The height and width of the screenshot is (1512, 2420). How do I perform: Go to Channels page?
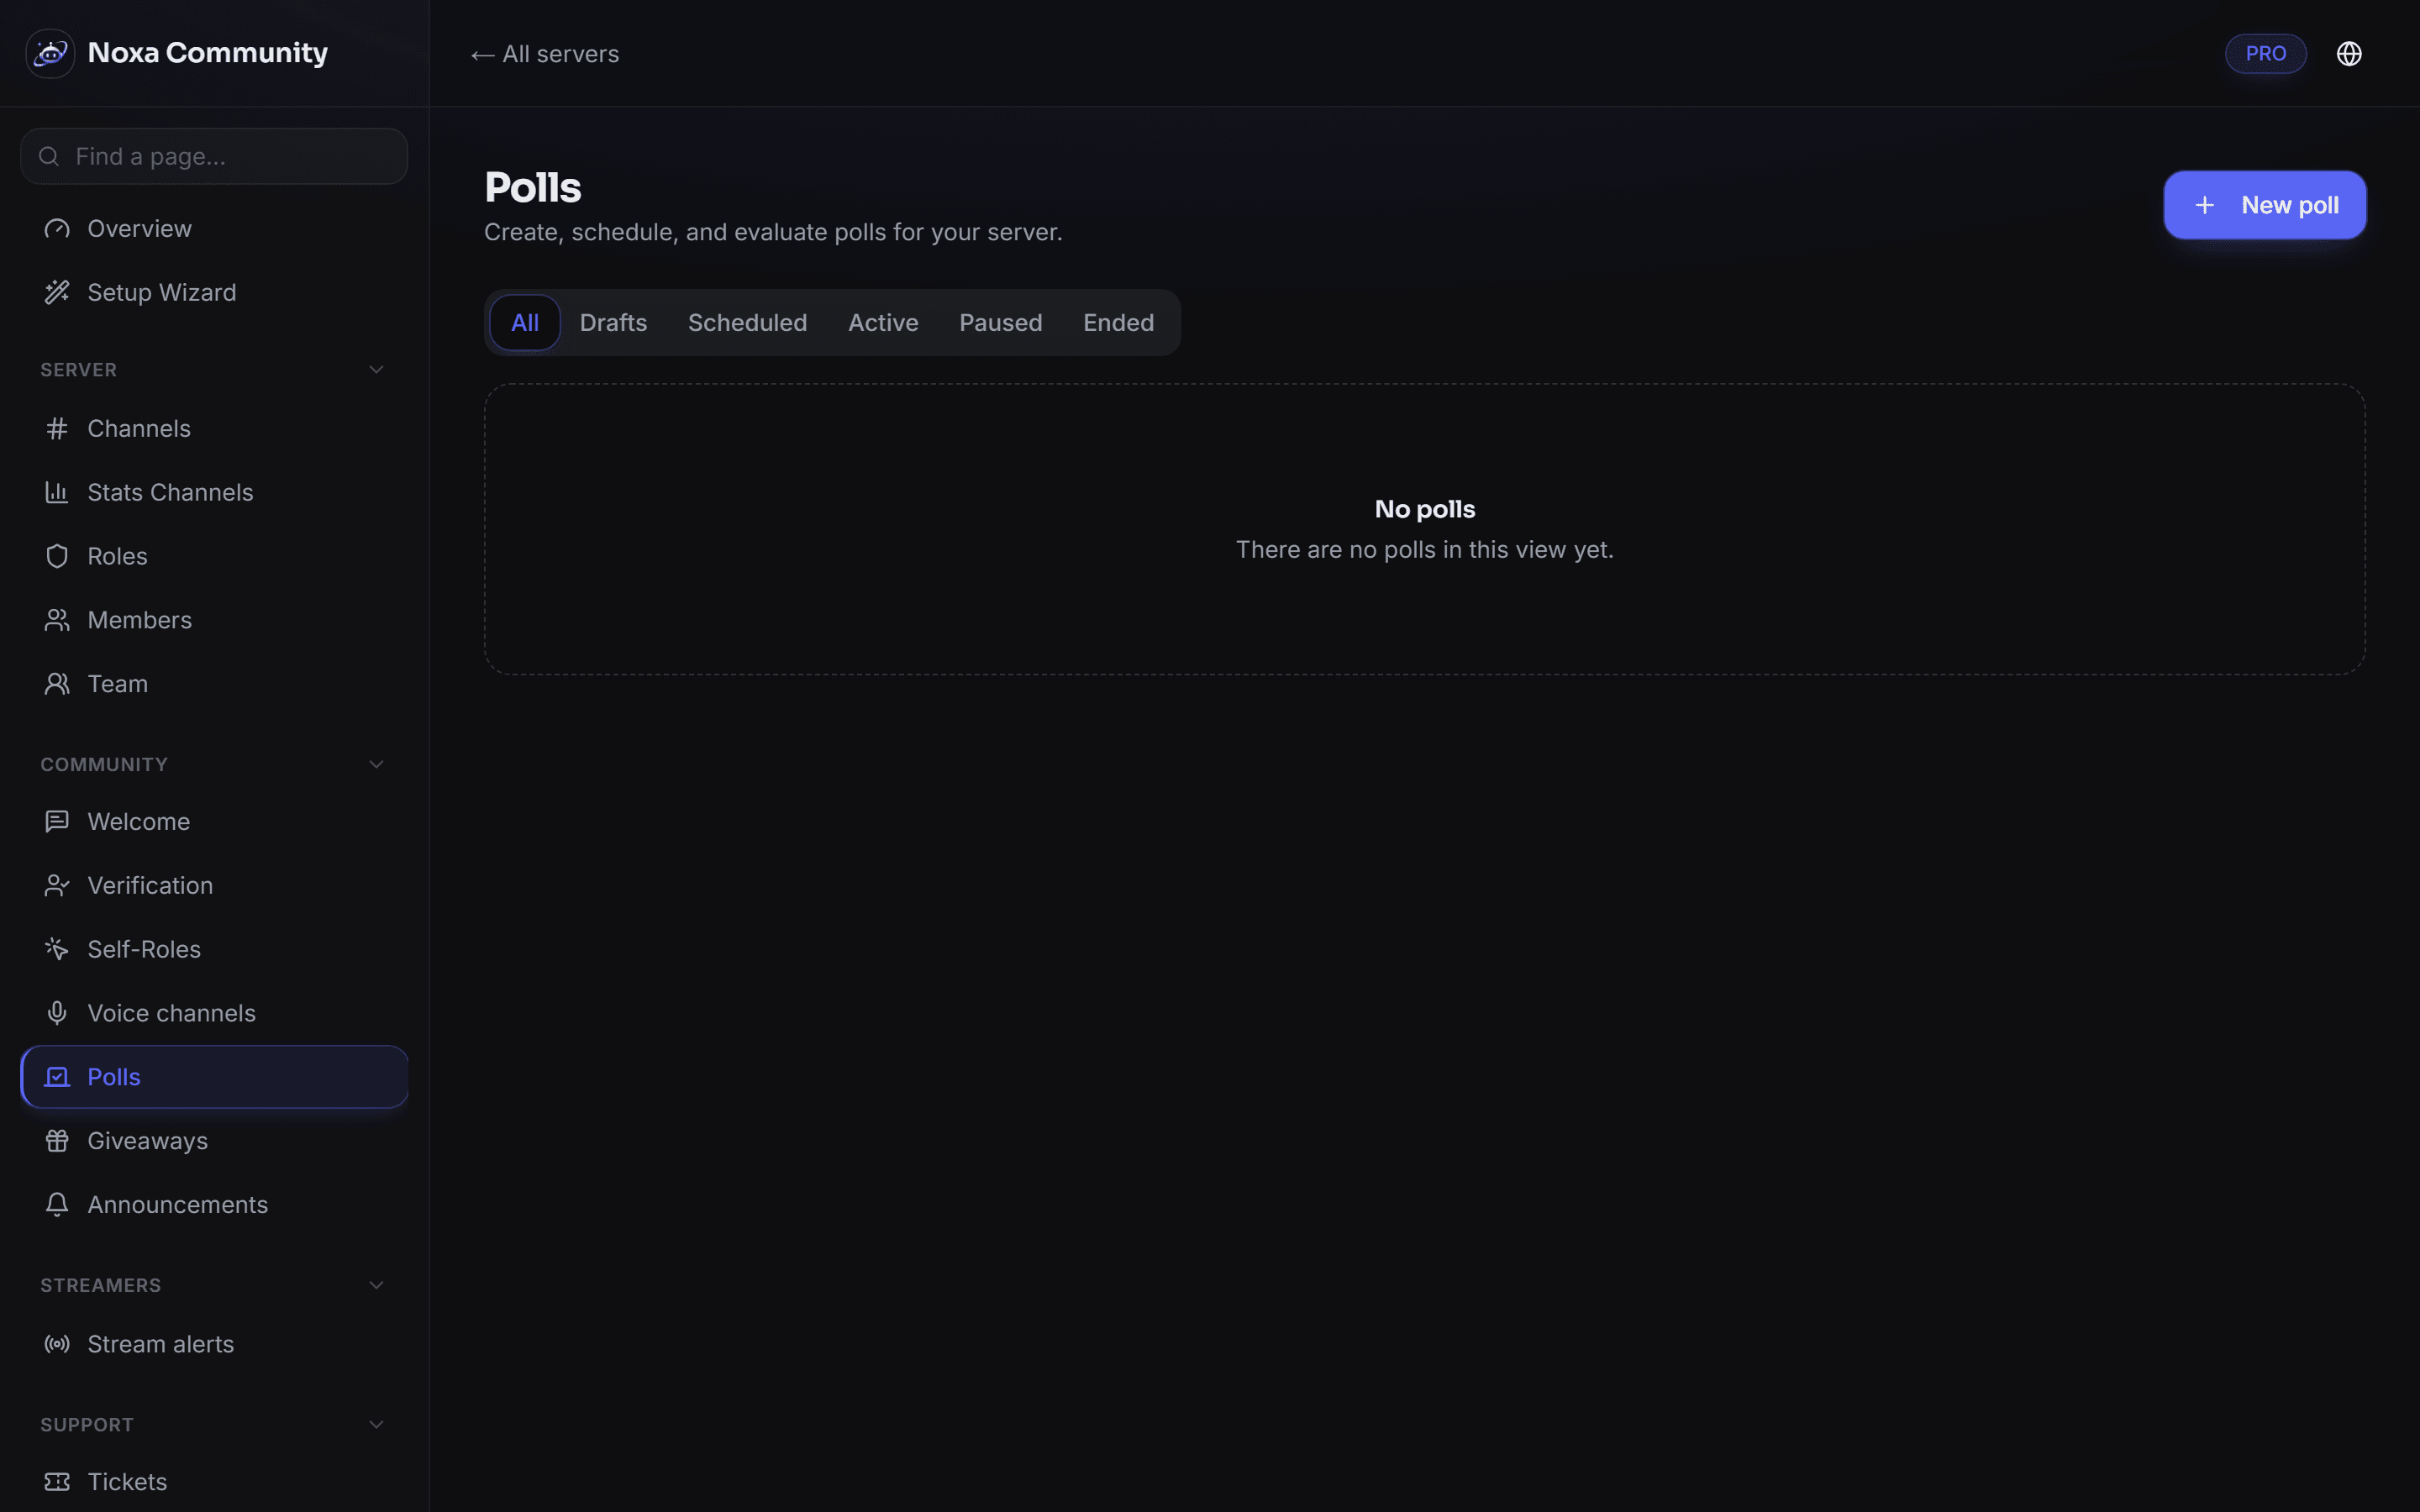[214, 429]
